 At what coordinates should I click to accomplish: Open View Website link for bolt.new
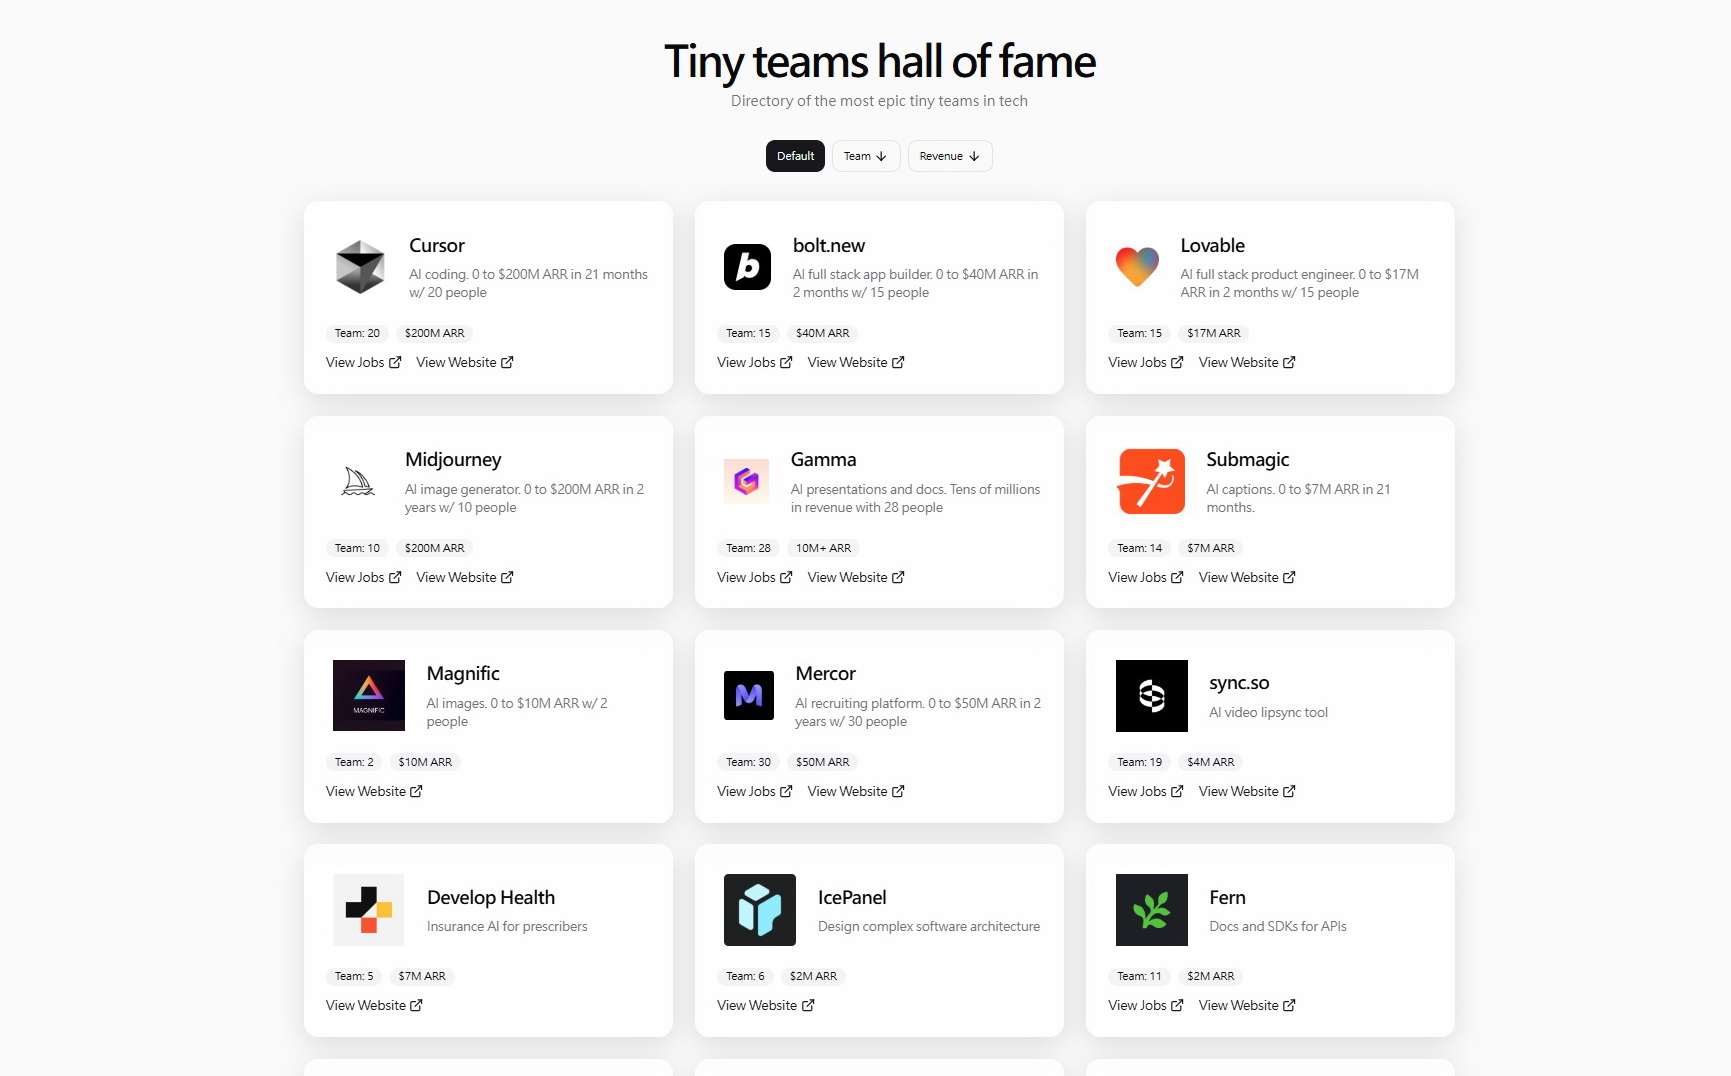pos(856,362)
